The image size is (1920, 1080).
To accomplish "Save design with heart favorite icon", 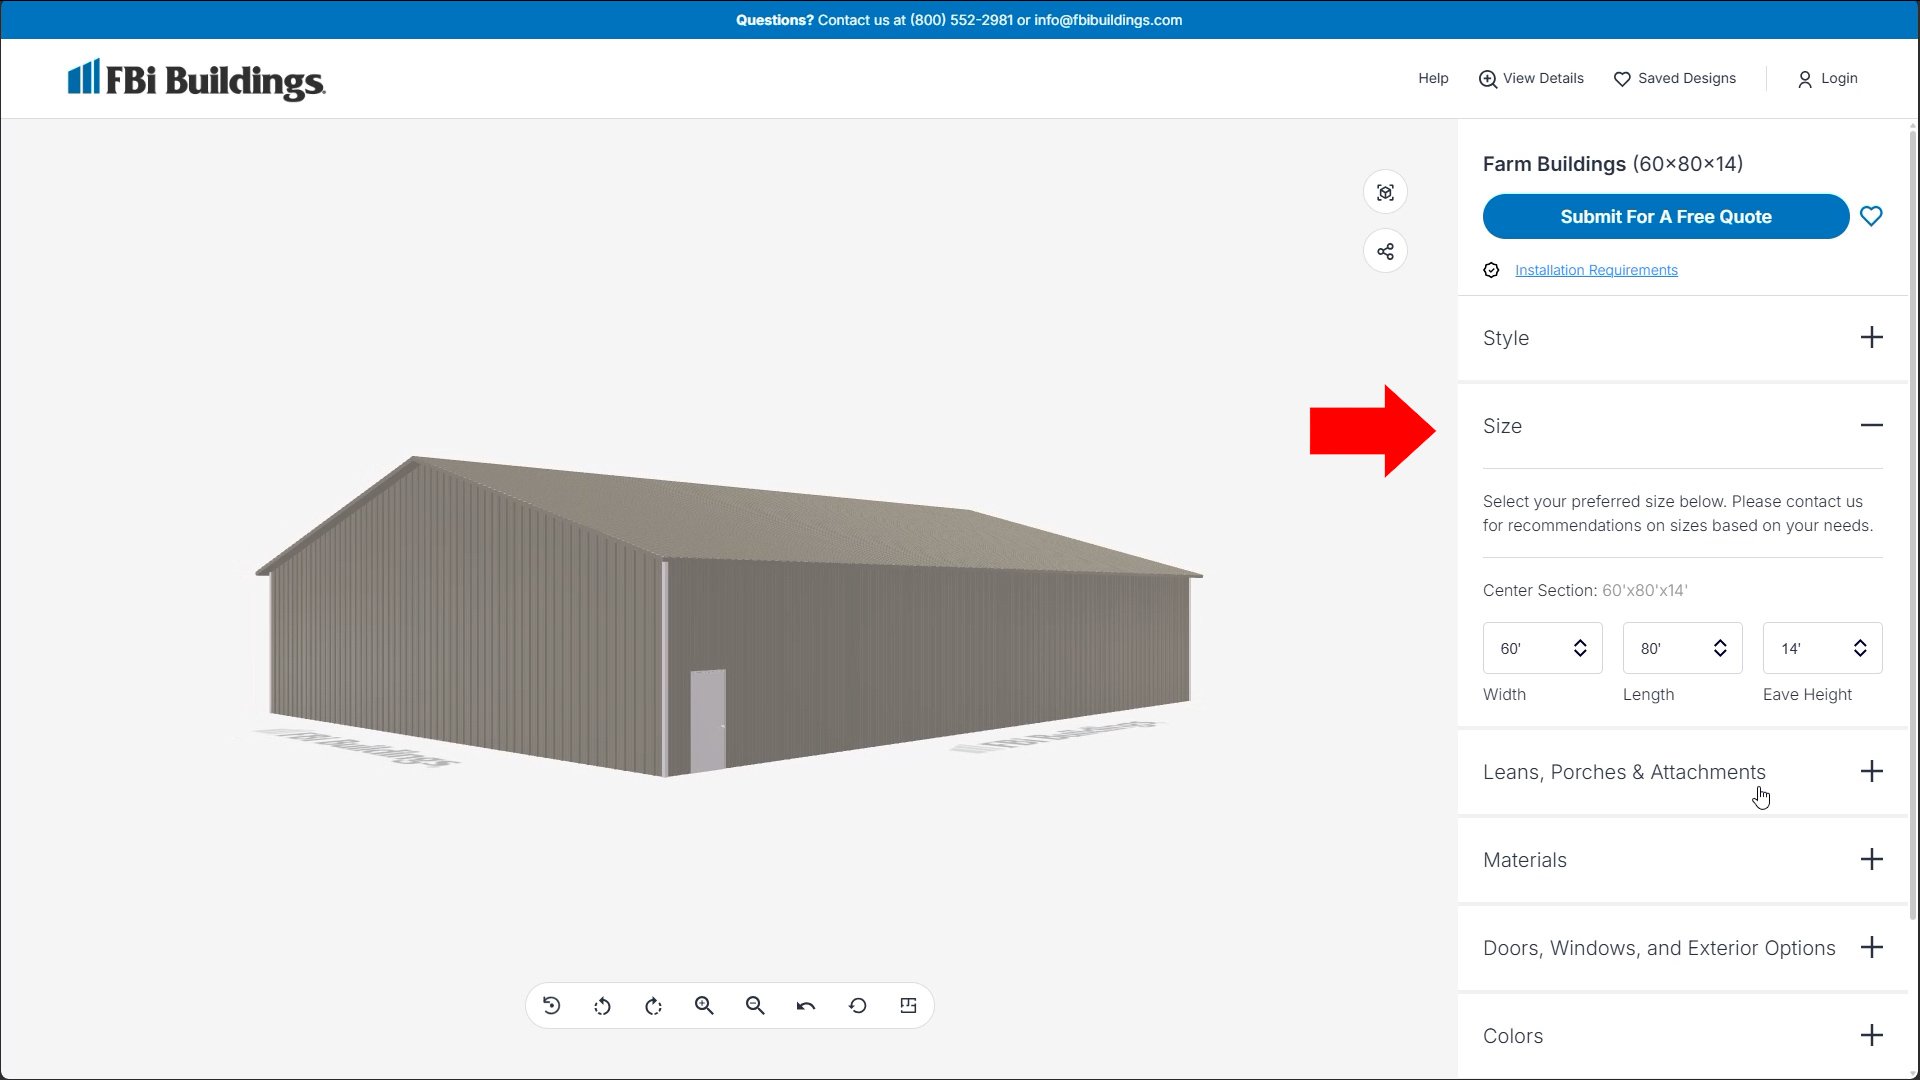I will tap(1871, 216).
